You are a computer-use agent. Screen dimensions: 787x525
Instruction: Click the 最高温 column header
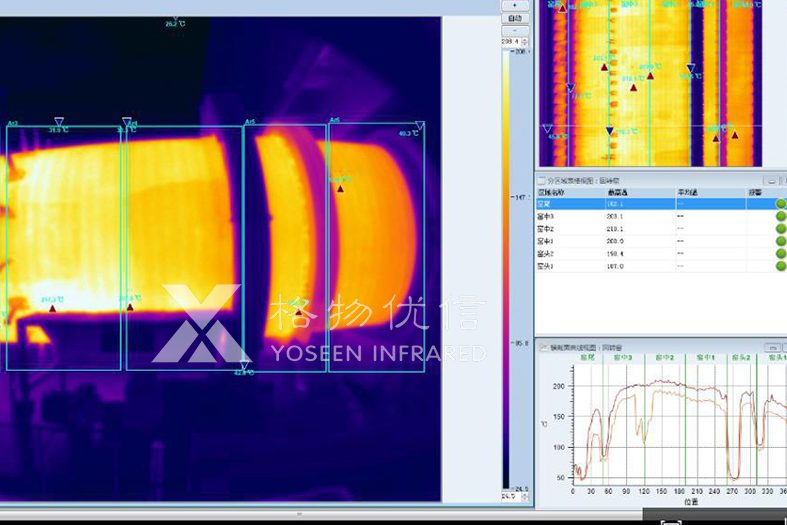(x=617, y=192)
